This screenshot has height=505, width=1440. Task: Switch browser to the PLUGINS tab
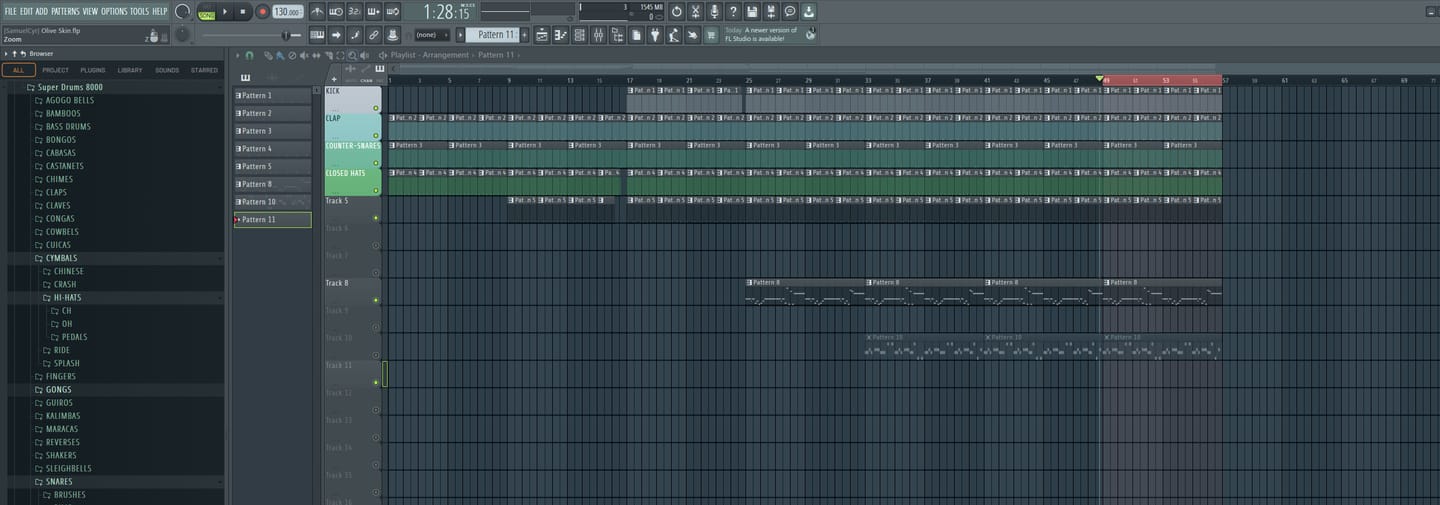93,70
